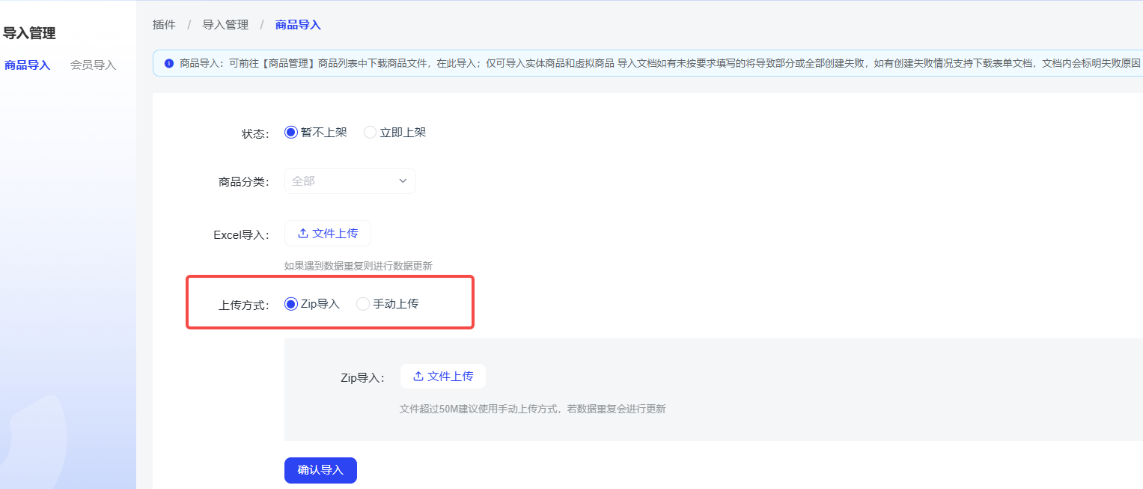Click 商品导入 at the breadcrumb end
This screenshot has width=1143, height=489.
tap(298, 24)
